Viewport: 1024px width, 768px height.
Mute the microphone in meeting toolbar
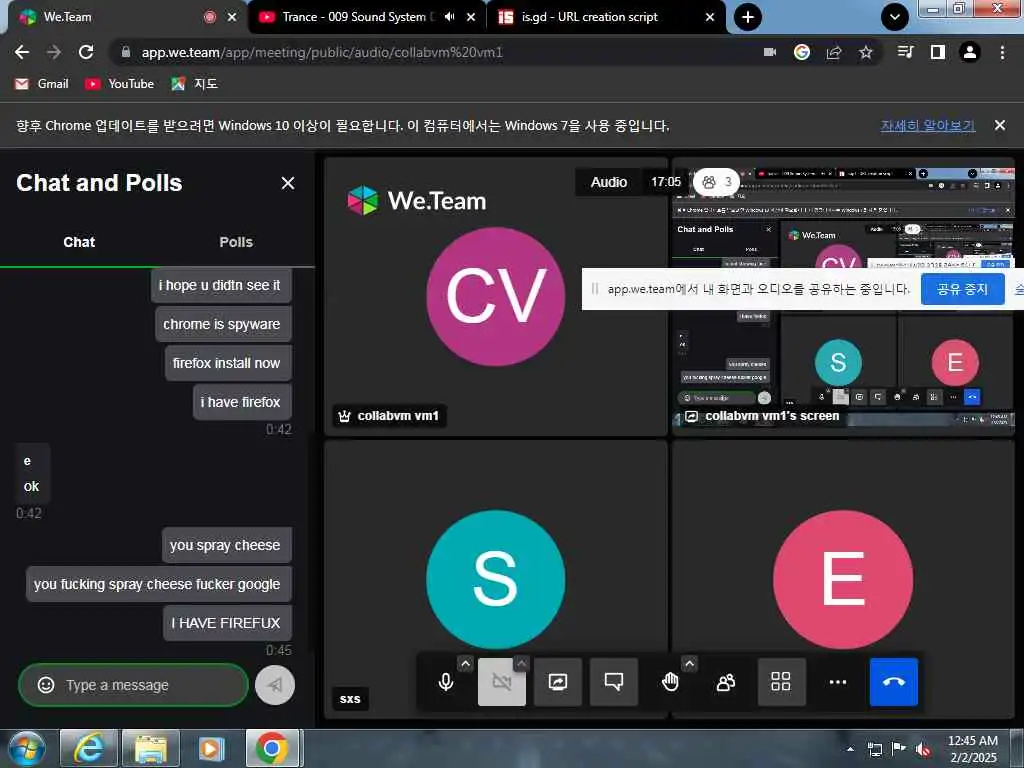point(445,682)
